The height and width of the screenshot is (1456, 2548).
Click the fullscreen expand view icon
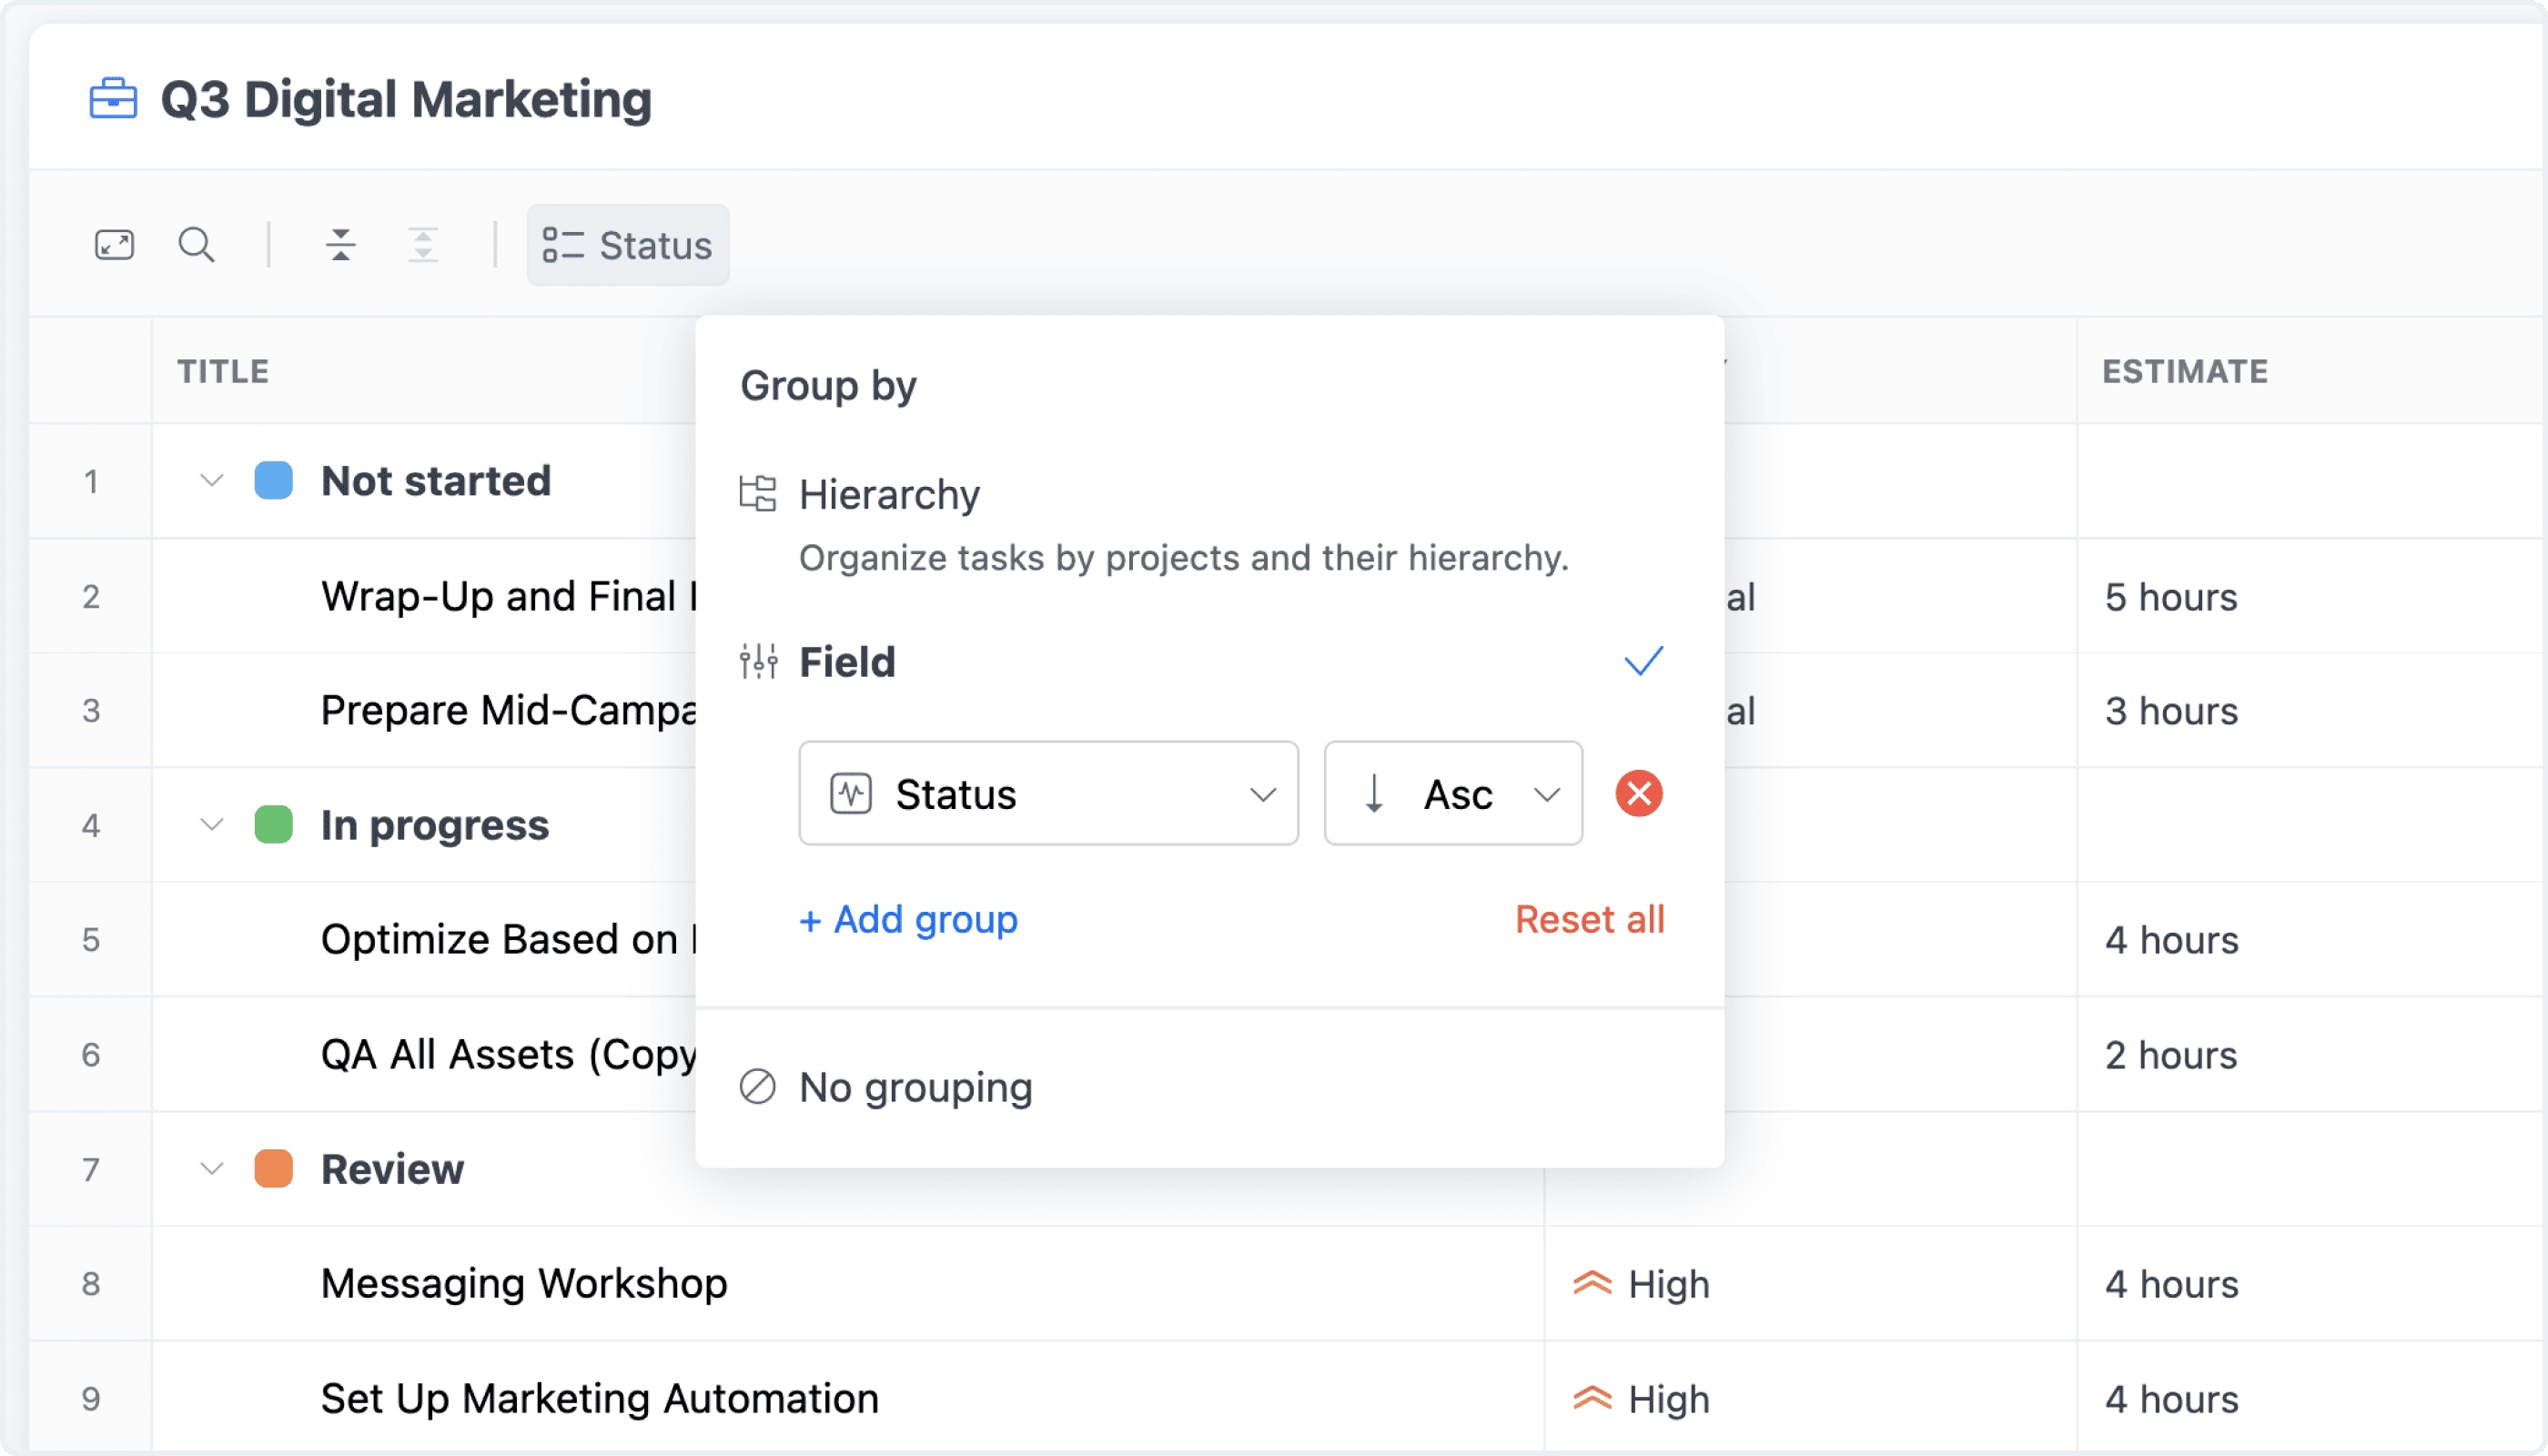(114, 245)
